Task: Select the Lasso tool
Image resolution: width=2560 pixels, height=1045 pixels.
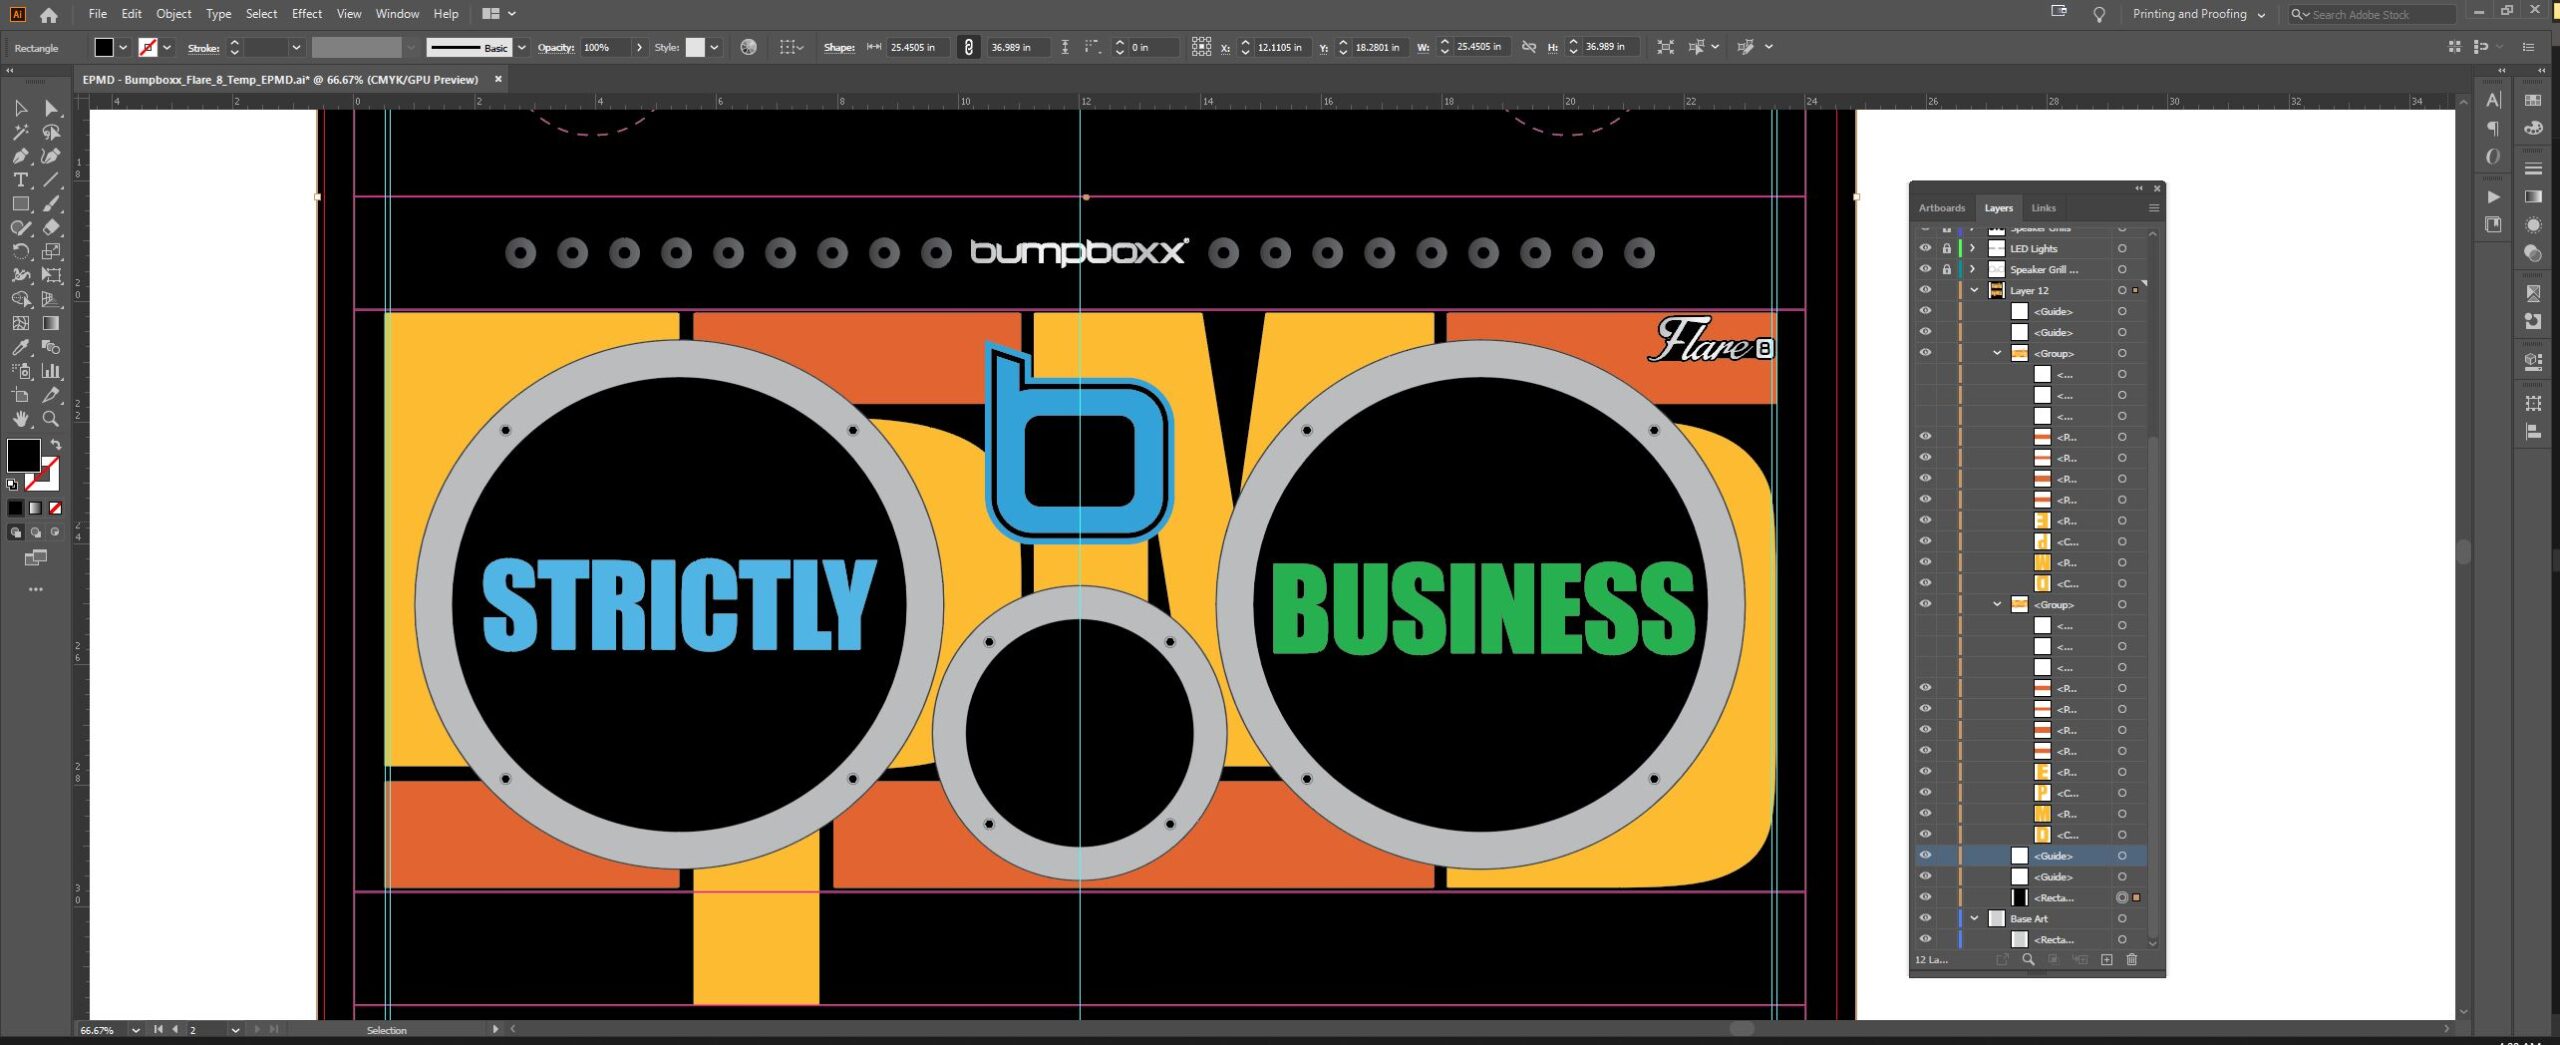Action: coord(51,132)
